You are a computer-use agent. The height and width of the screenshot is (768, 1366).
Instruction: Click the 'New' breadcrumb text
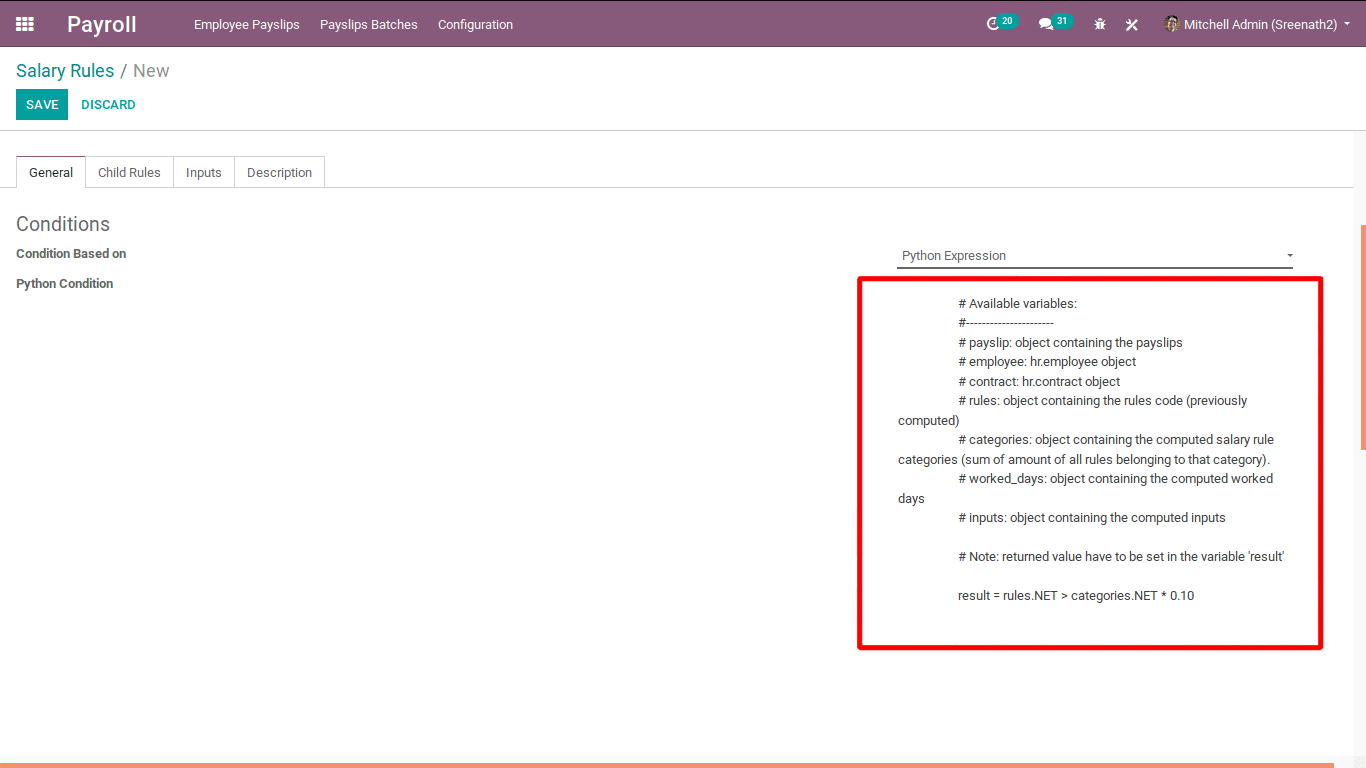coord(151,71)
